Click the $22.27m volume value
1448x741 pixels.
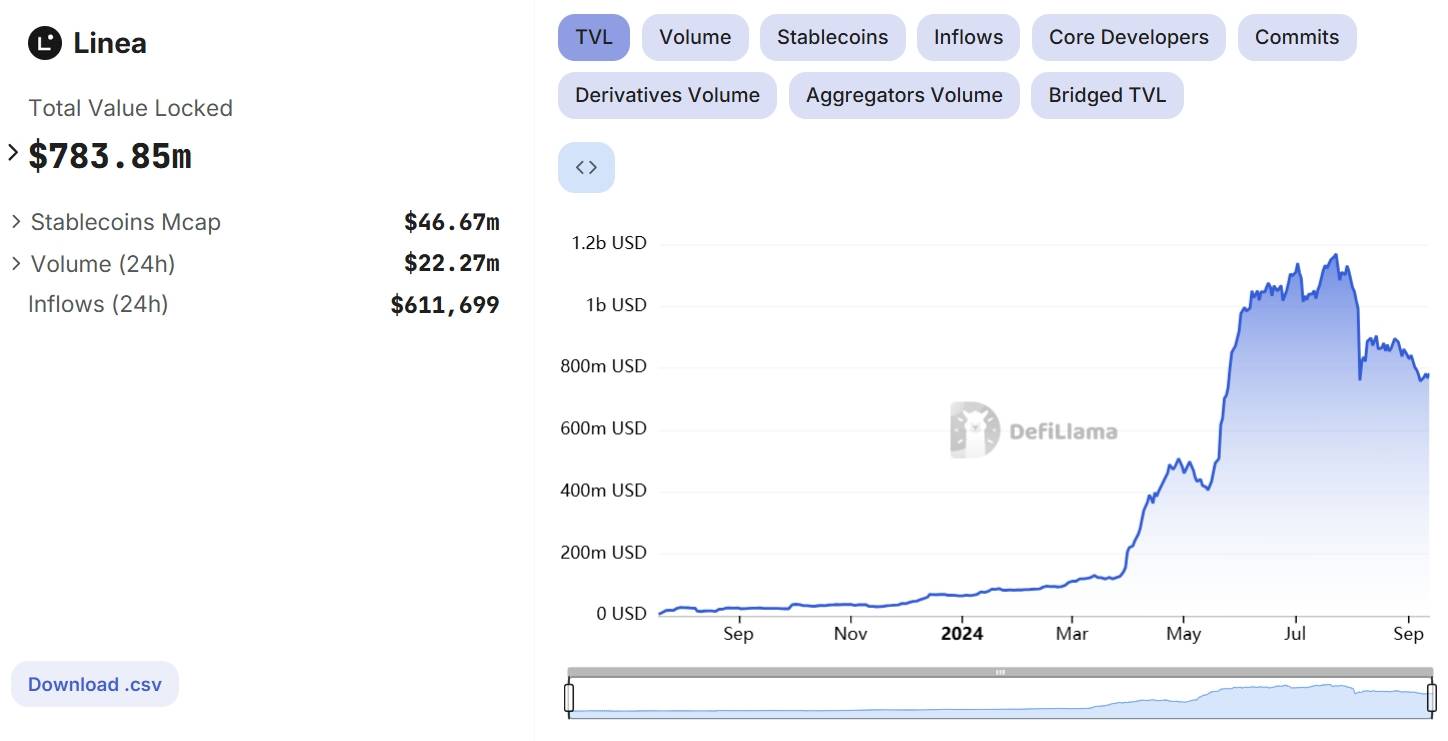(x=451, y=264)
